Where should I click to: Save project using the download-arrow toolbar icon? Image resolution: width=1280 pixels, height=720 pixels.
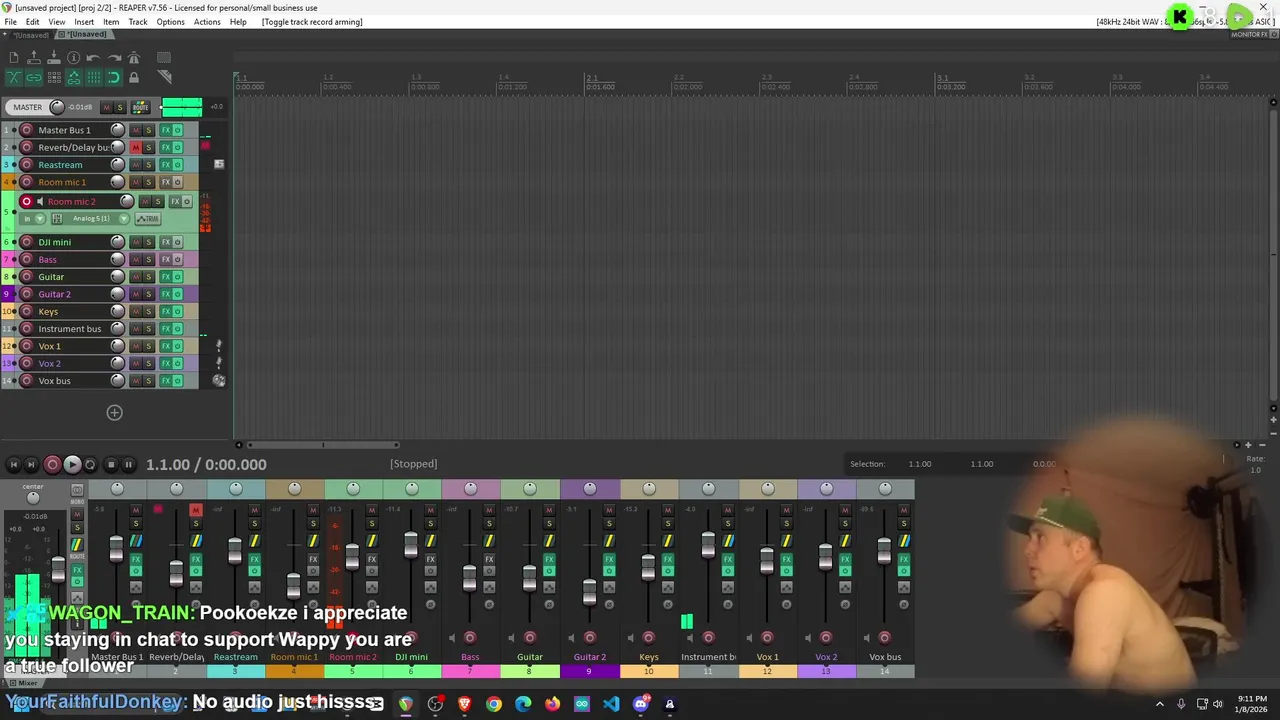(x=54, y=58)
